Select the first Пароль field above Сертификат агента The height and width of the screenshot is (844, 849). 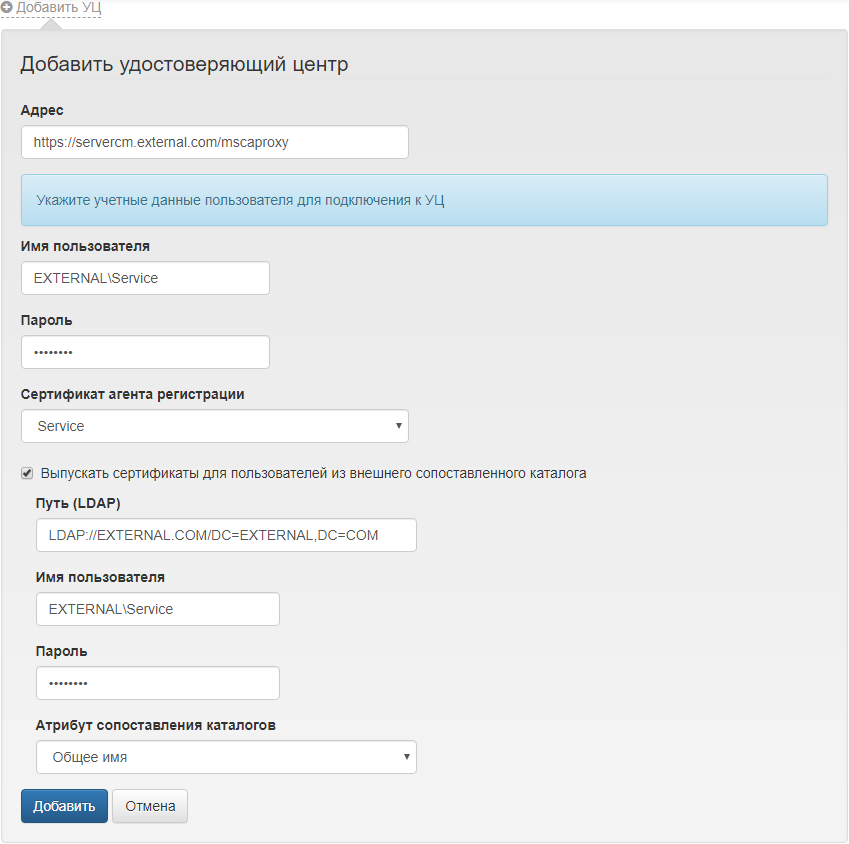[145, 352]
